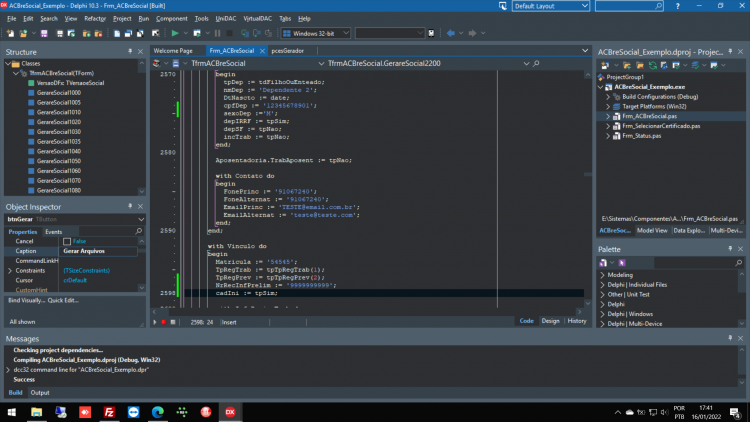Open the Refactor menu
Image resolution: width=750 pixels, height=422 pixels.
tap(95, 19)
